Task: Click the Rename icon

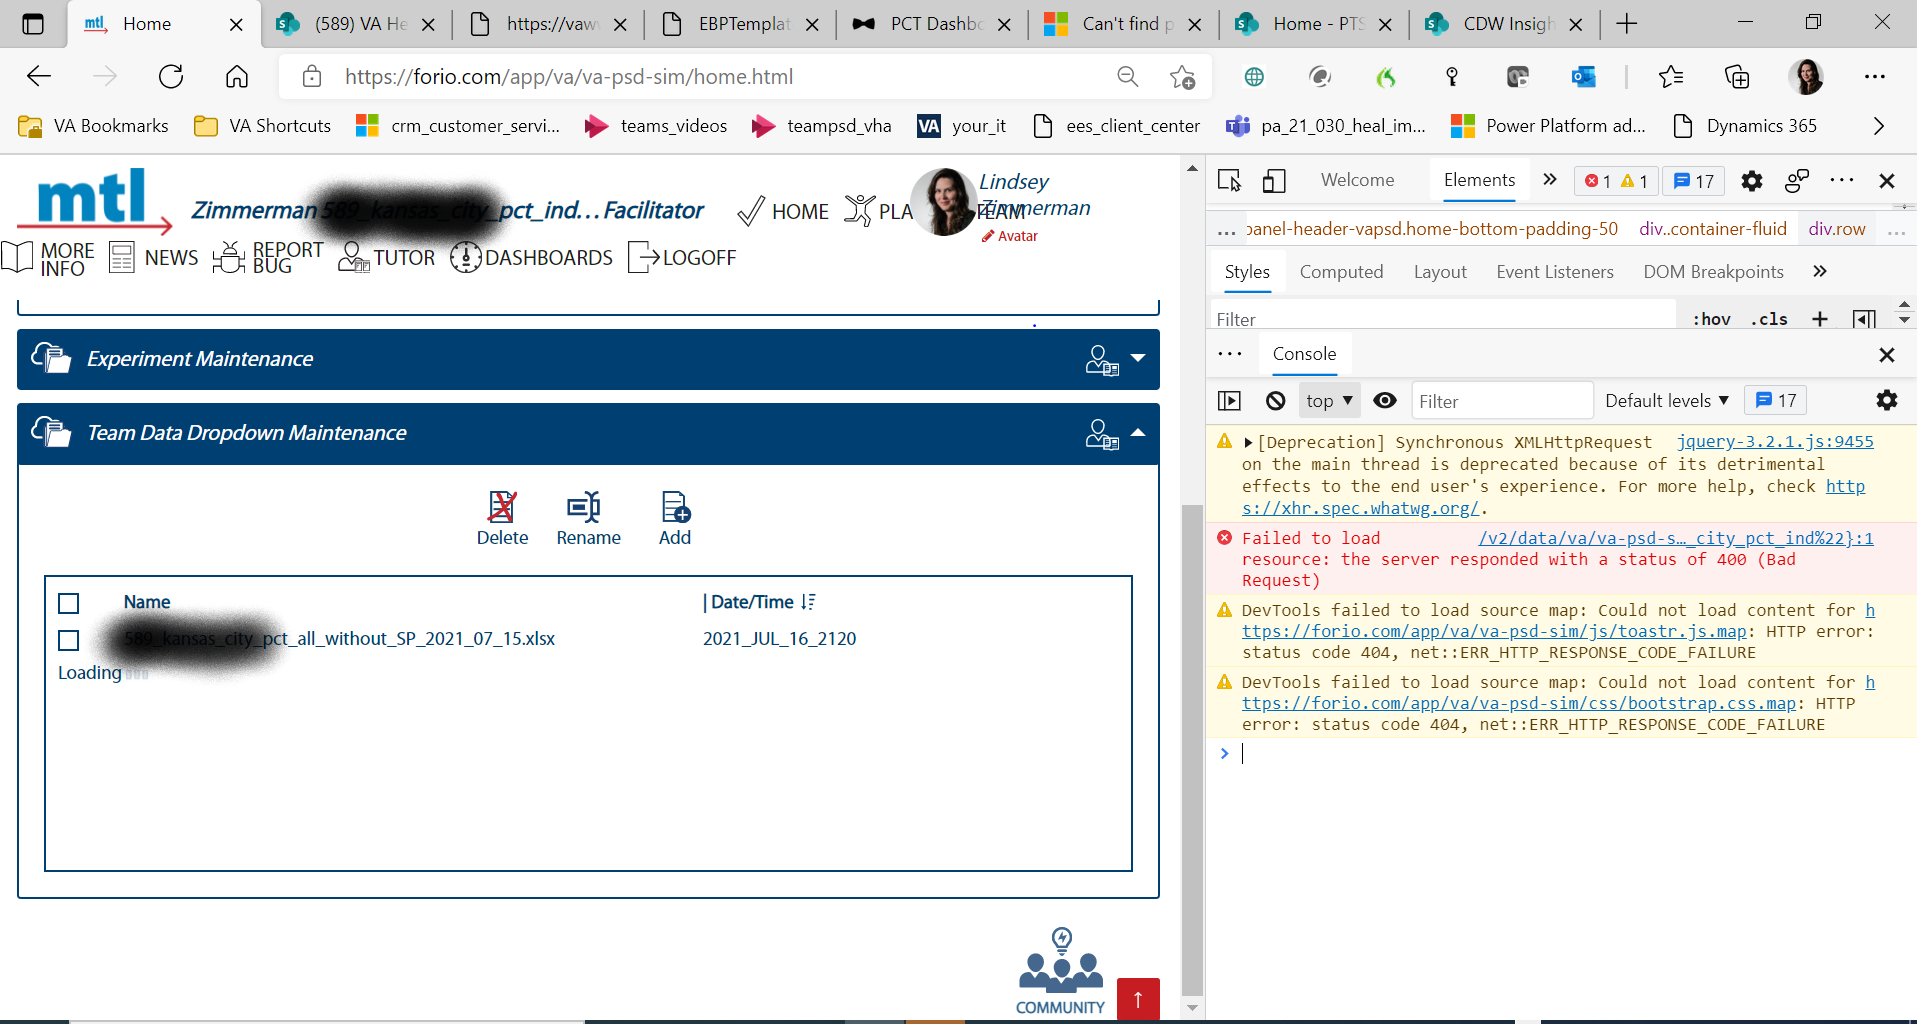Action: (x=587, y=510)
